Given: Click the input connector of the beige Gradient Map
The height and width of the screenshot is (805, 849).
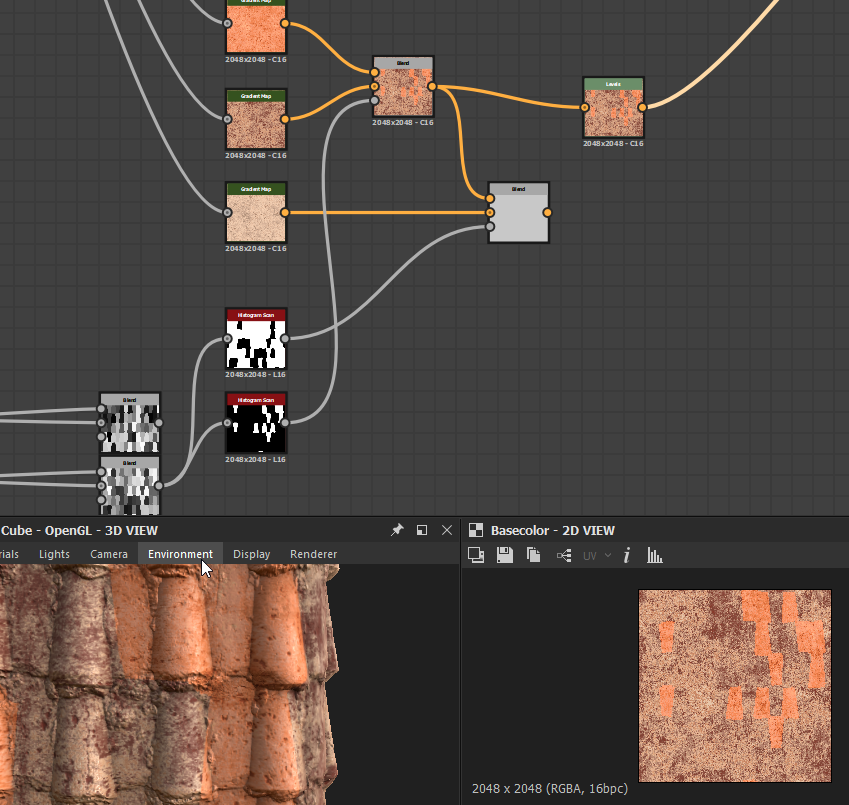Looking at the screenshot, I should tap(227, 213).
